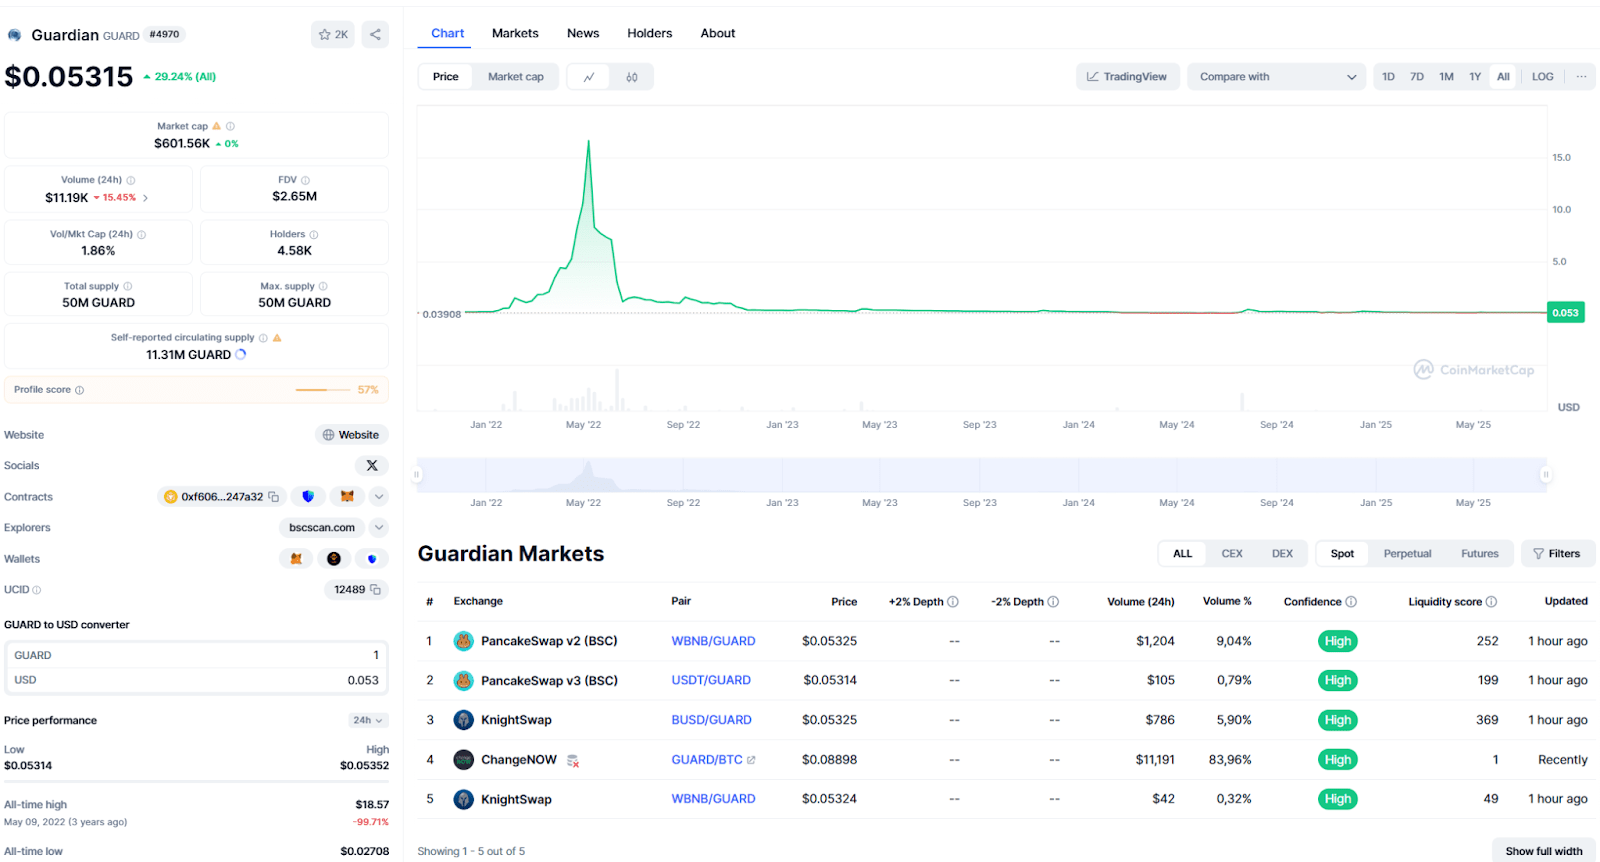
Task: Expand Volume (24h) details arrow
Action: 145,198
